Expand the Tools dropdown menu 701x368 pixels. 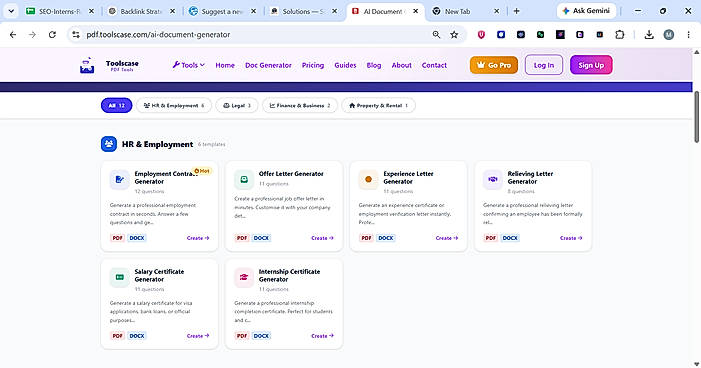[x=189, y=65]
